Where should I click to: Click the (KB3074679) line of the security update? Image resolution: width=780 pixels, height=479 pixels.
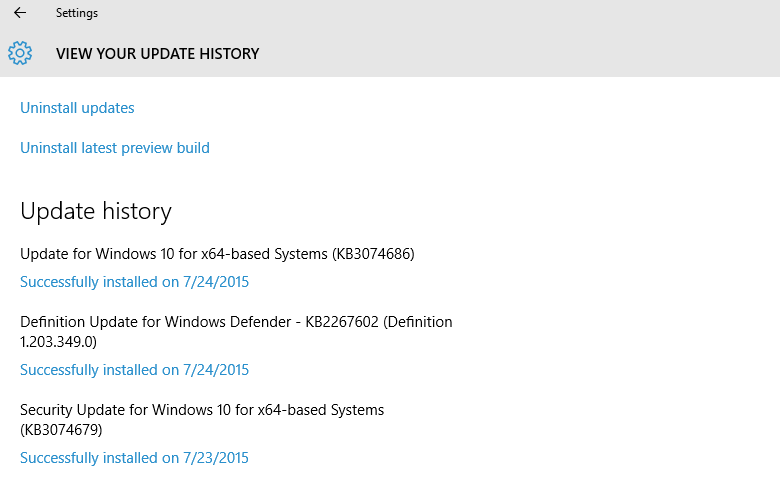pyautogui.click(x=61, y=430)
